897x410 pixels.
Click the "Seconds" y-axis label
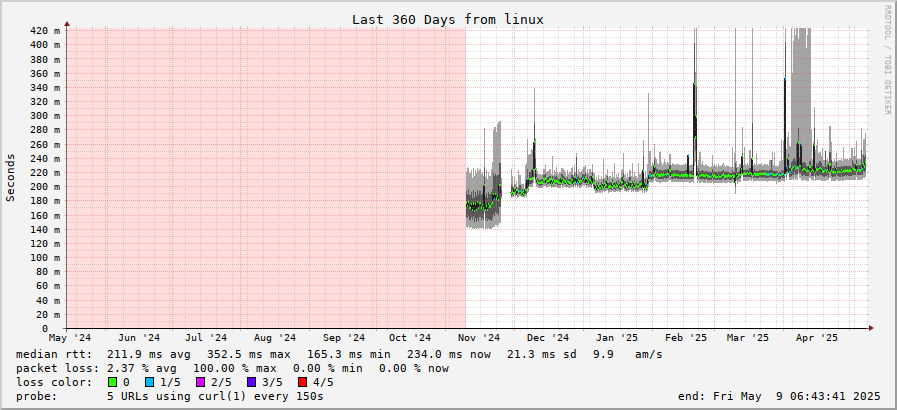tap(10, 177)
